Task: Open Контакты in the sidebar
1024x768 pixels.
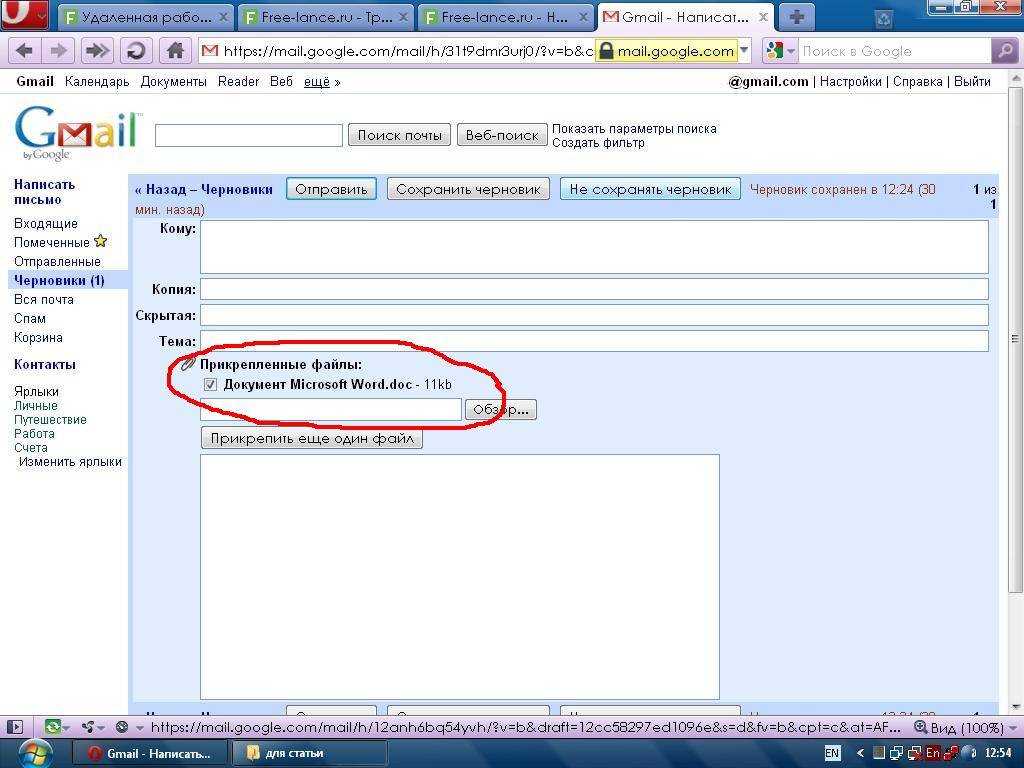Action: (x=44, y=364)
